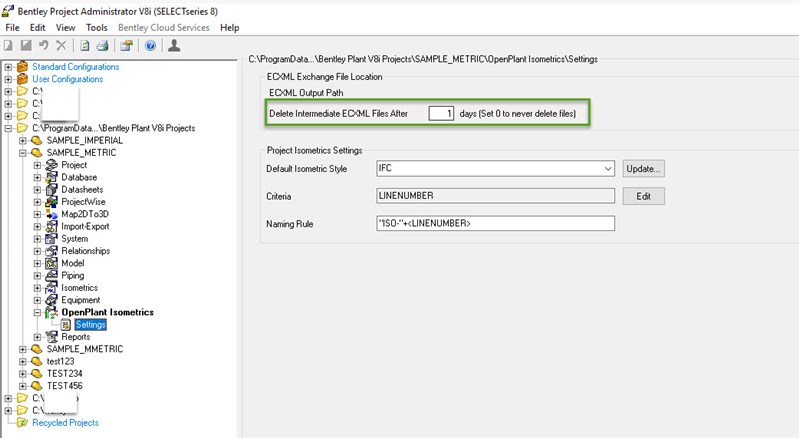Click the Project node icon

[x=51, y=165]
